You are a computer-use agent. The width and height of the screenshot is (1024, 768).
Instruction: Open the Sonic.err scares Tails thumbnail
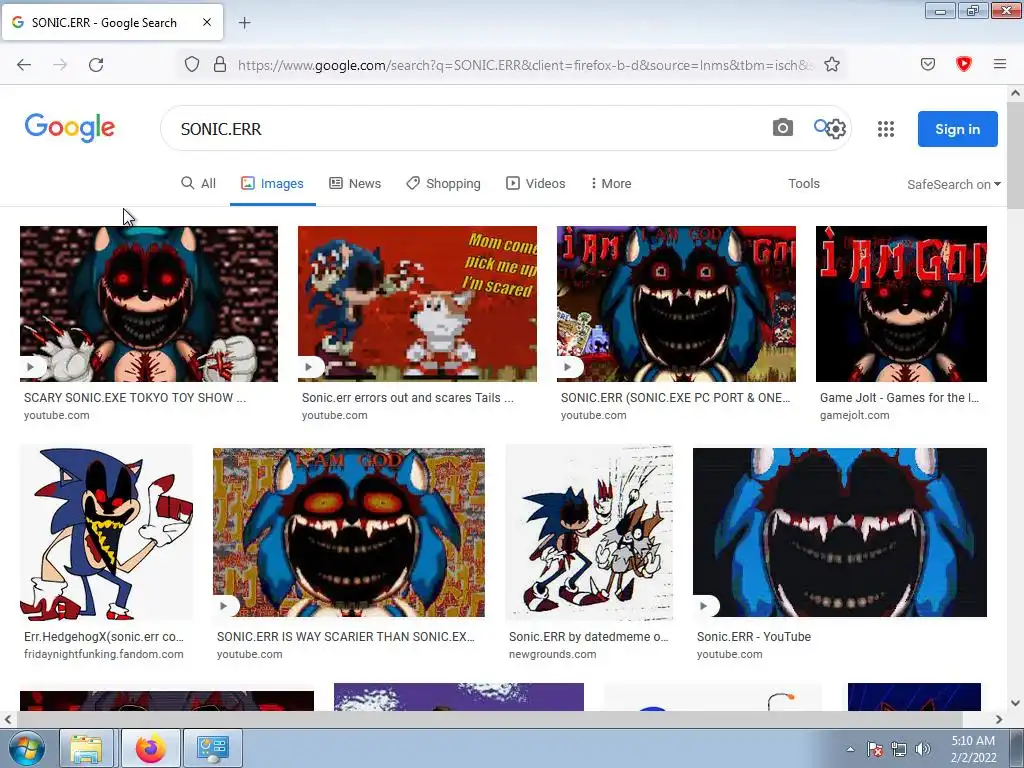(417, 304)
